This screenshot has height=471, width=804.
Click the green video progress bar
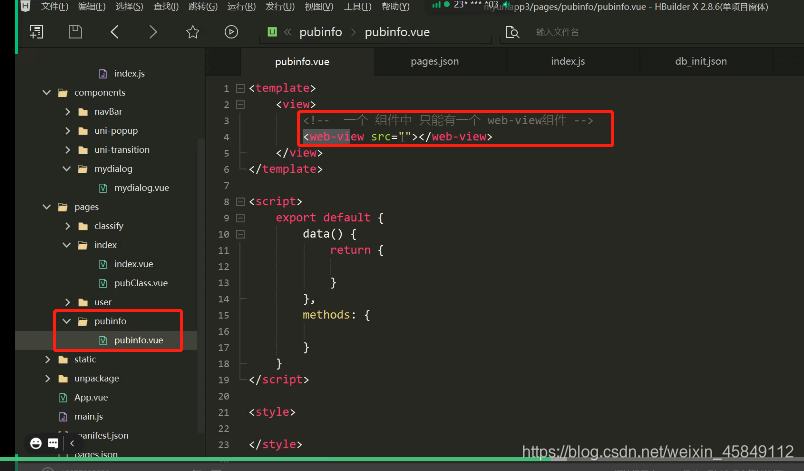pos(282,459)
